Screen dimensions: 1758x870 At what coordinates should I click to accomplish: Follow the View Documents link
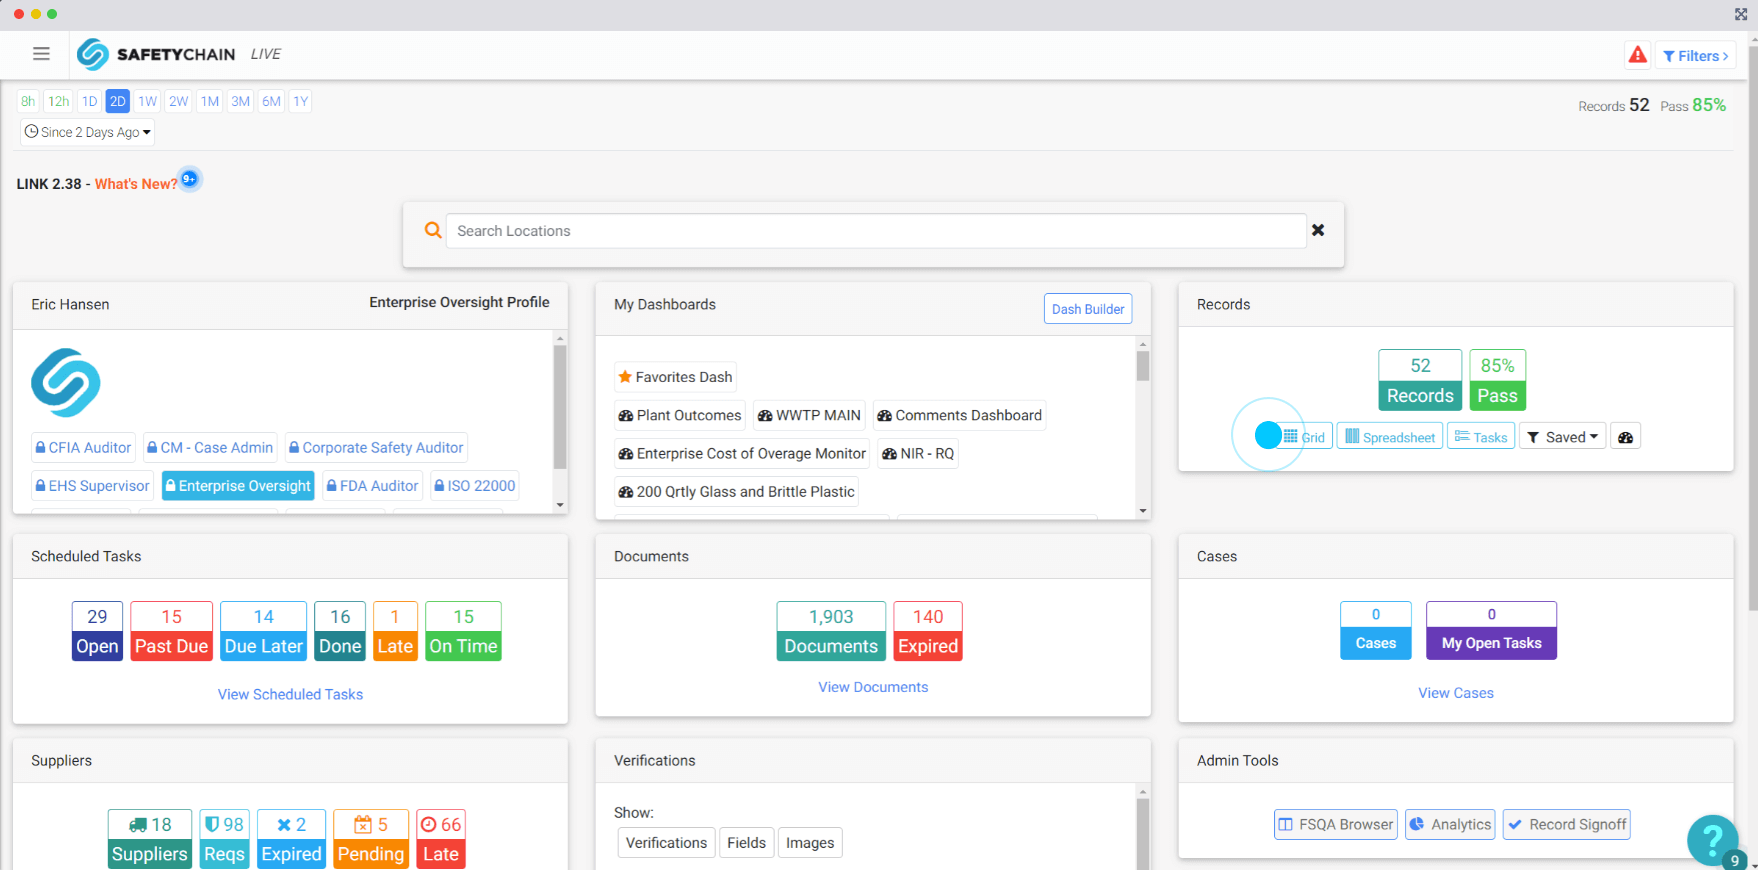click(873, 687)
